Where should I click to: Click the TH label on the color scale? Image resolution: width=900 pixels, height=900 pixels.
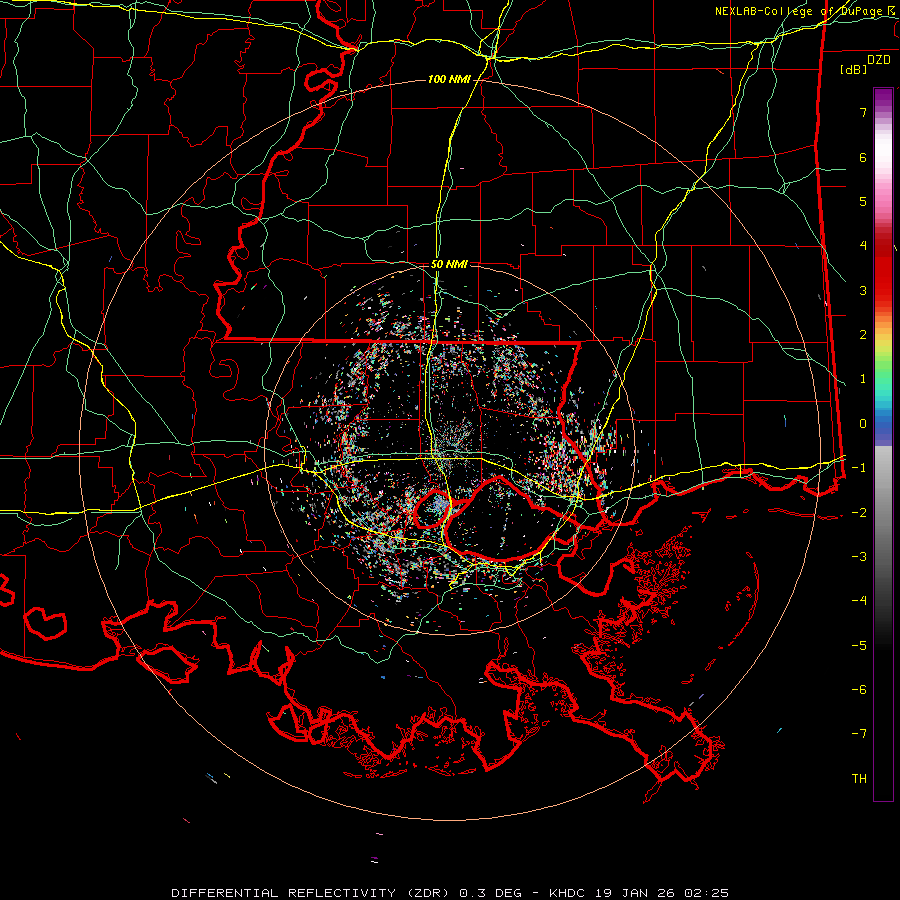tap(859, 779)
